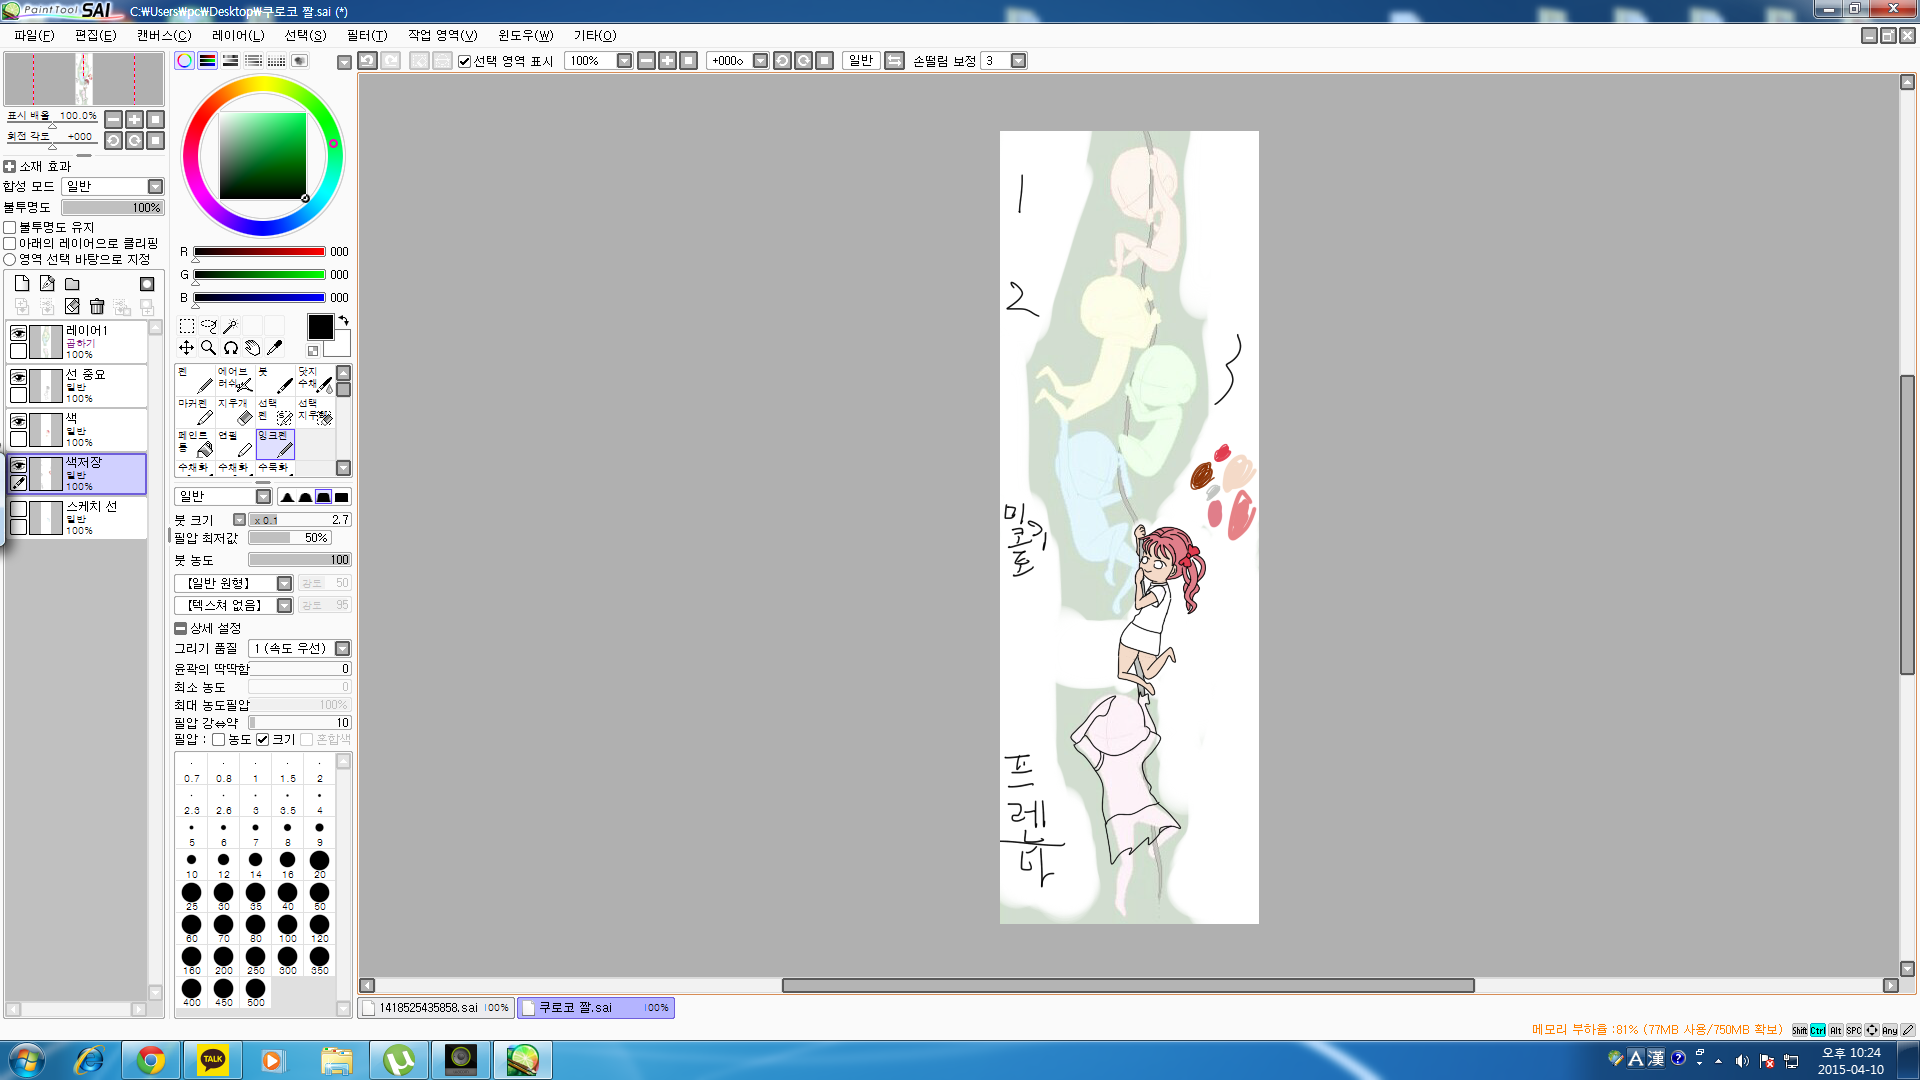This screenshot has height=1080, width=1920.
Task: Hide the 레이어1 layer visibility eye
Action: tap(18, 333)
